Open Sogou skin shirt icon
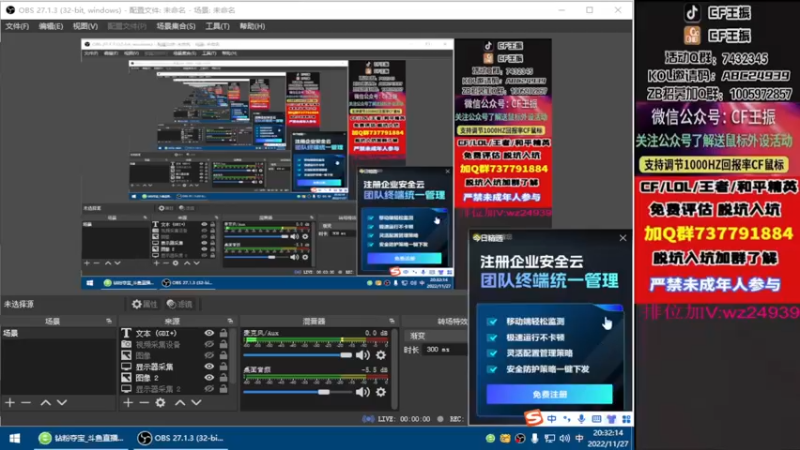This screenshot has height=450, width=800. tap(611, 419)
